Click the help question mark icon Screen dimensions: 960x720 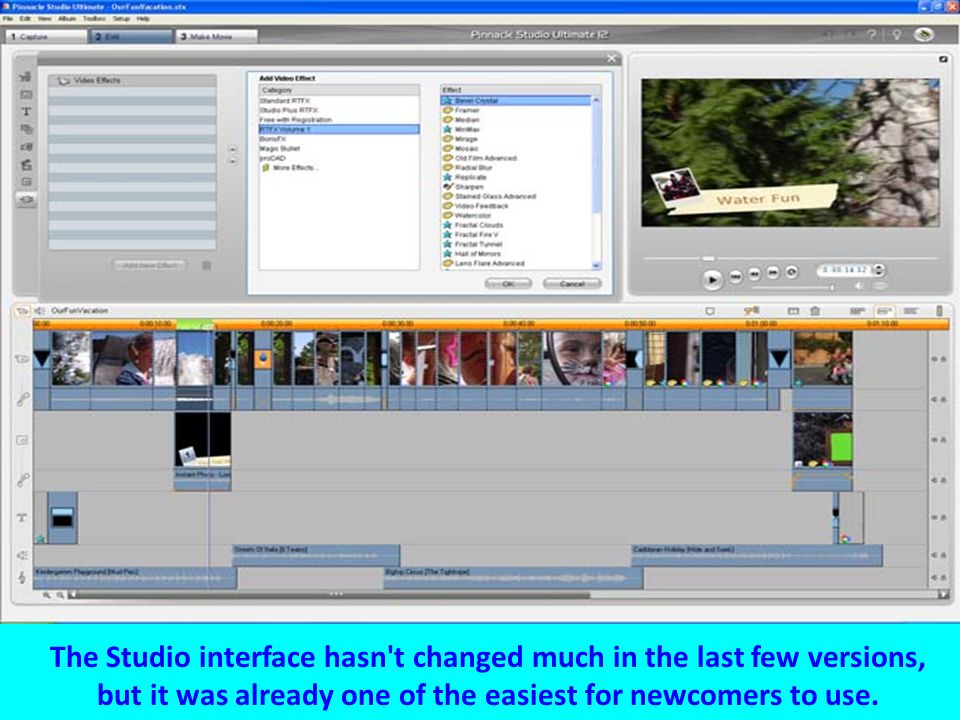[872, 35]
